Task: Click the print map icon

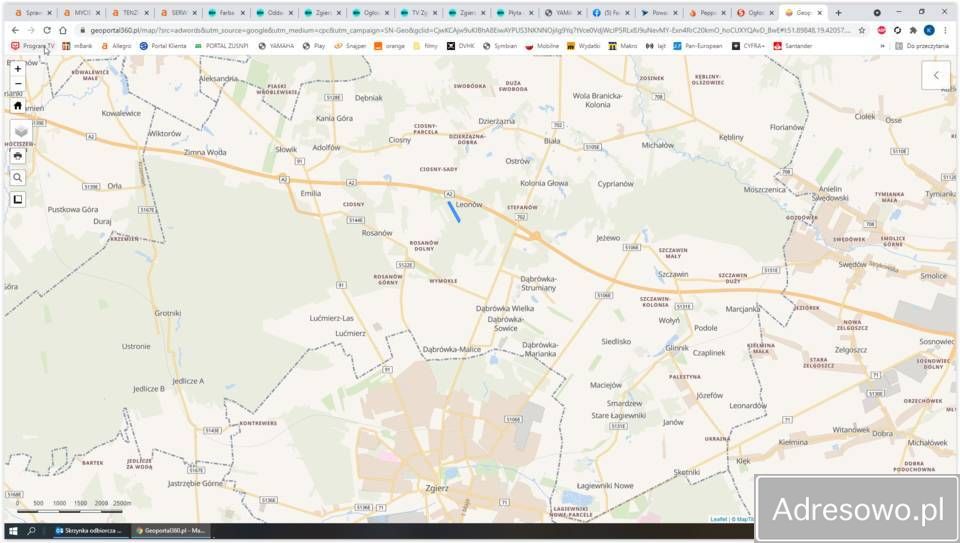Action: [18, 155]
